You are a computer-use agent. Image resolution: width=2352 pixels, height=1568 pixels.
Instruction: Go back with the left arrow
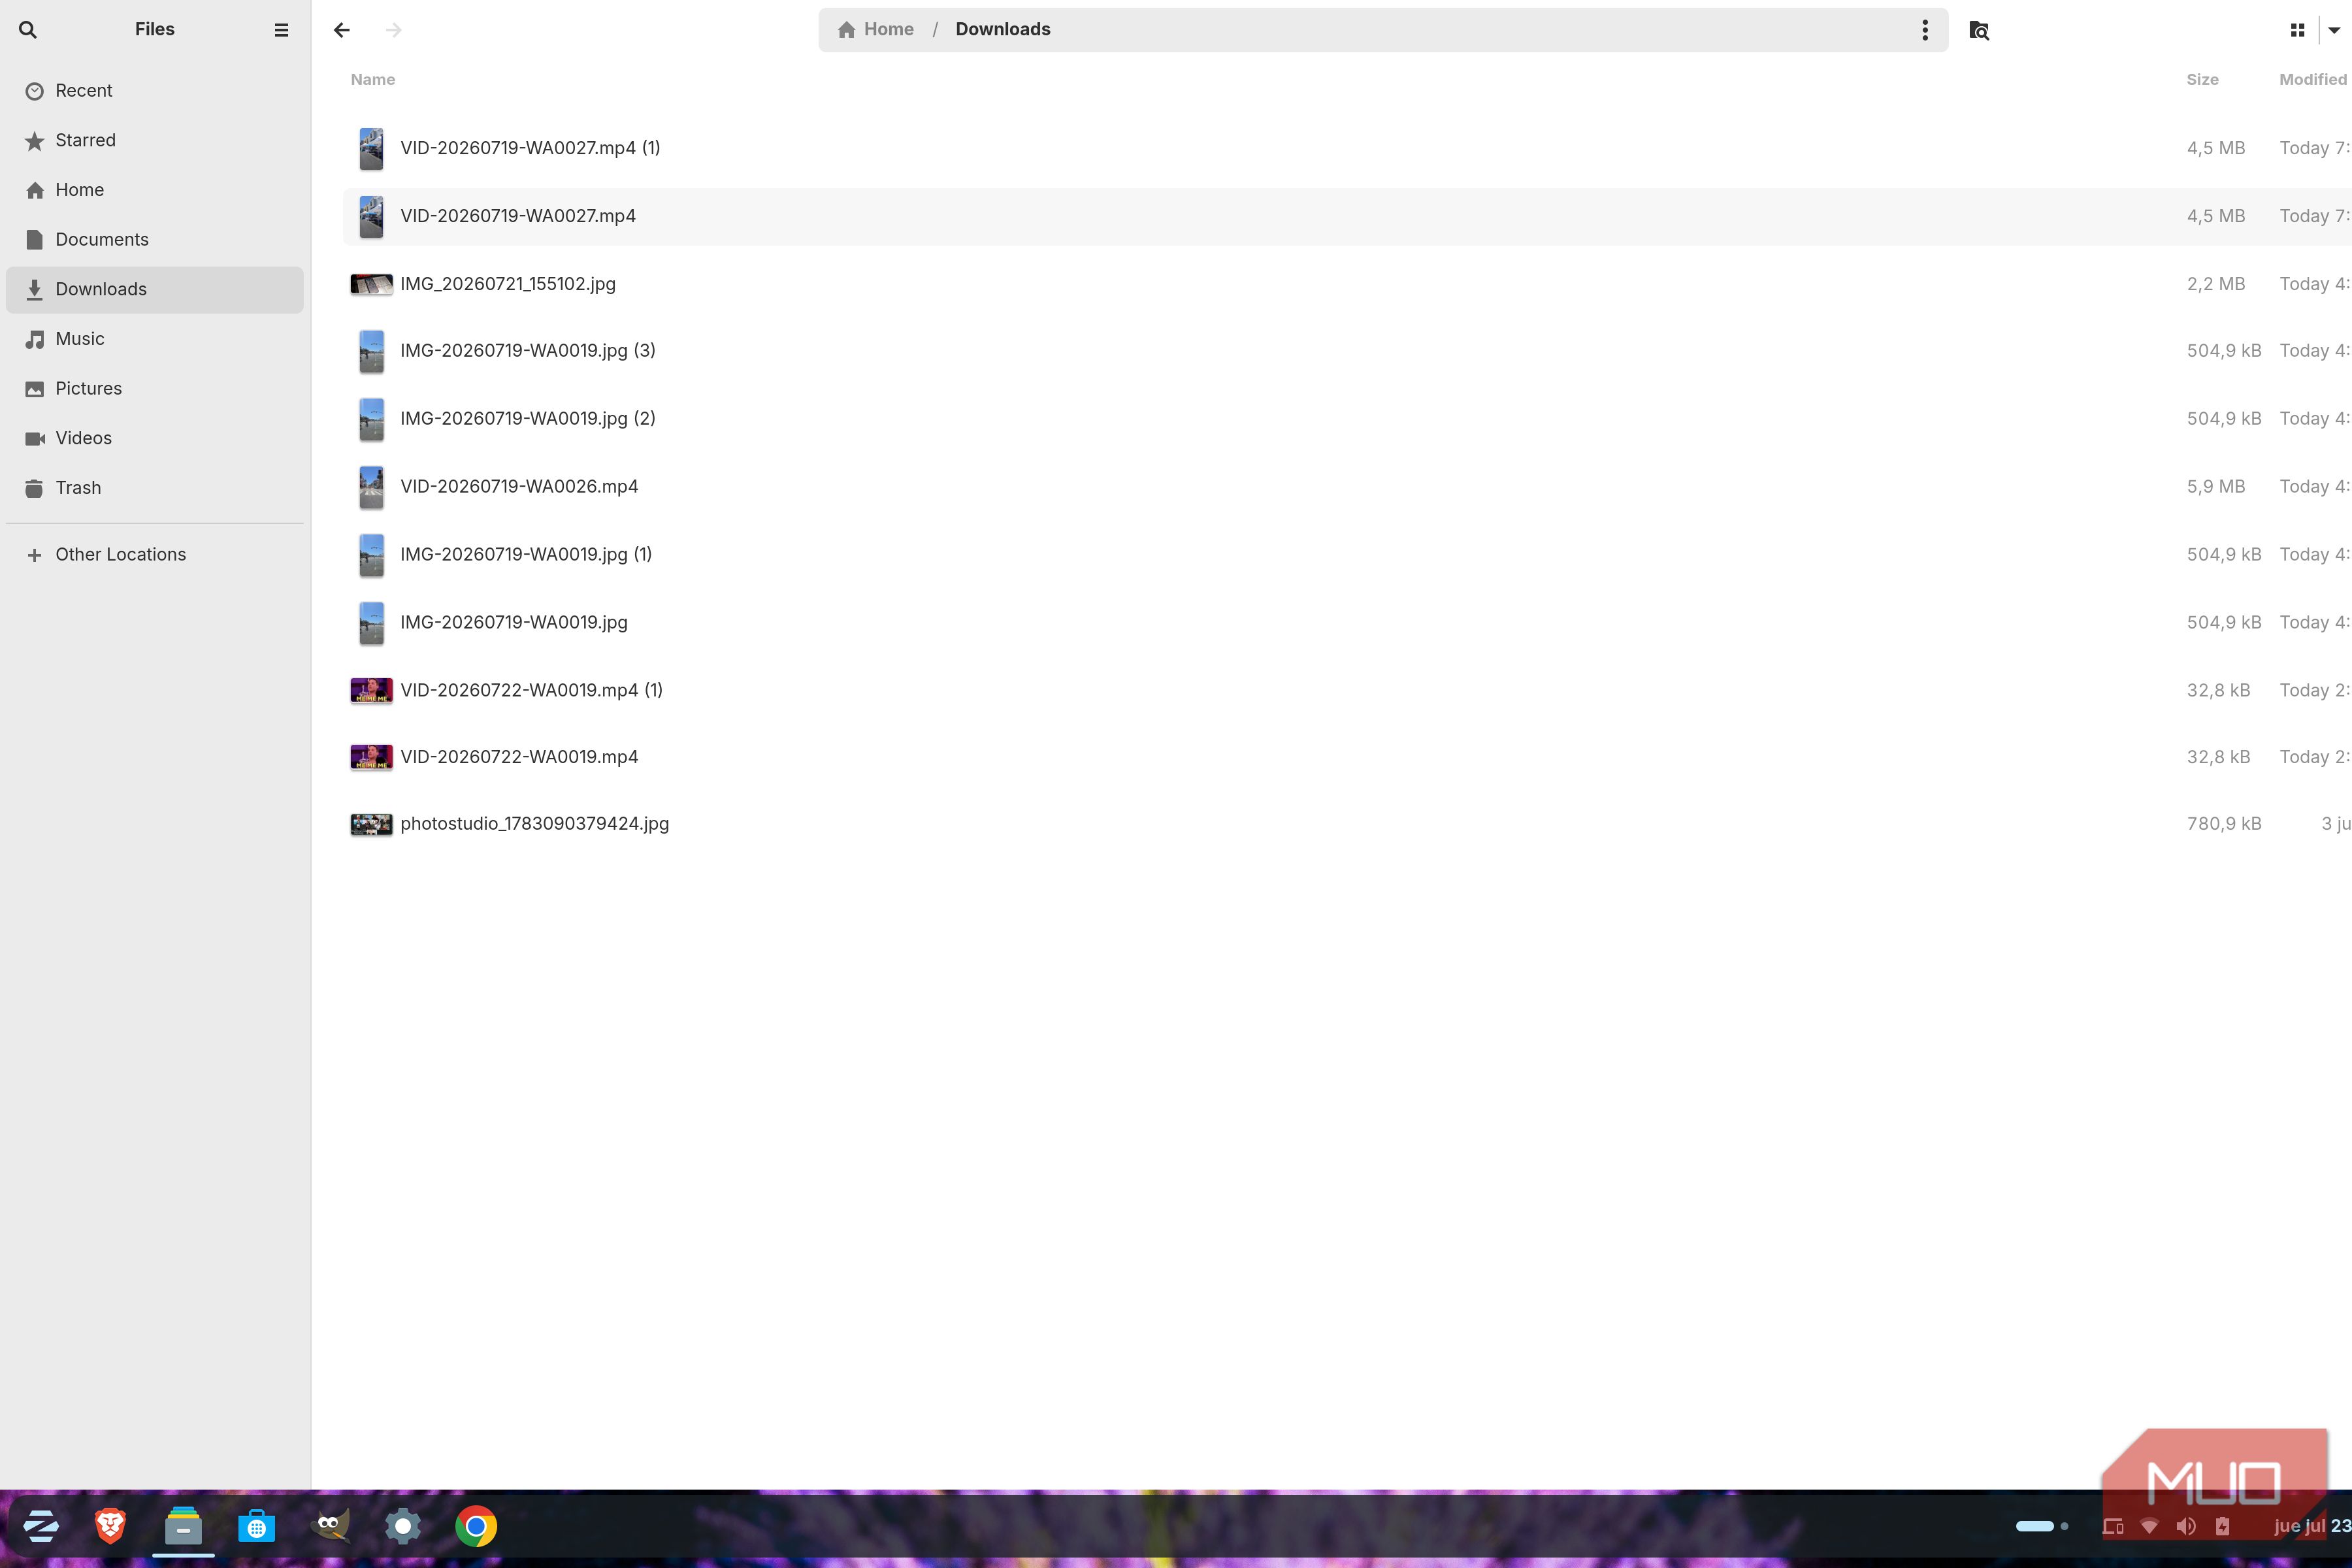[x=342, y=30]
